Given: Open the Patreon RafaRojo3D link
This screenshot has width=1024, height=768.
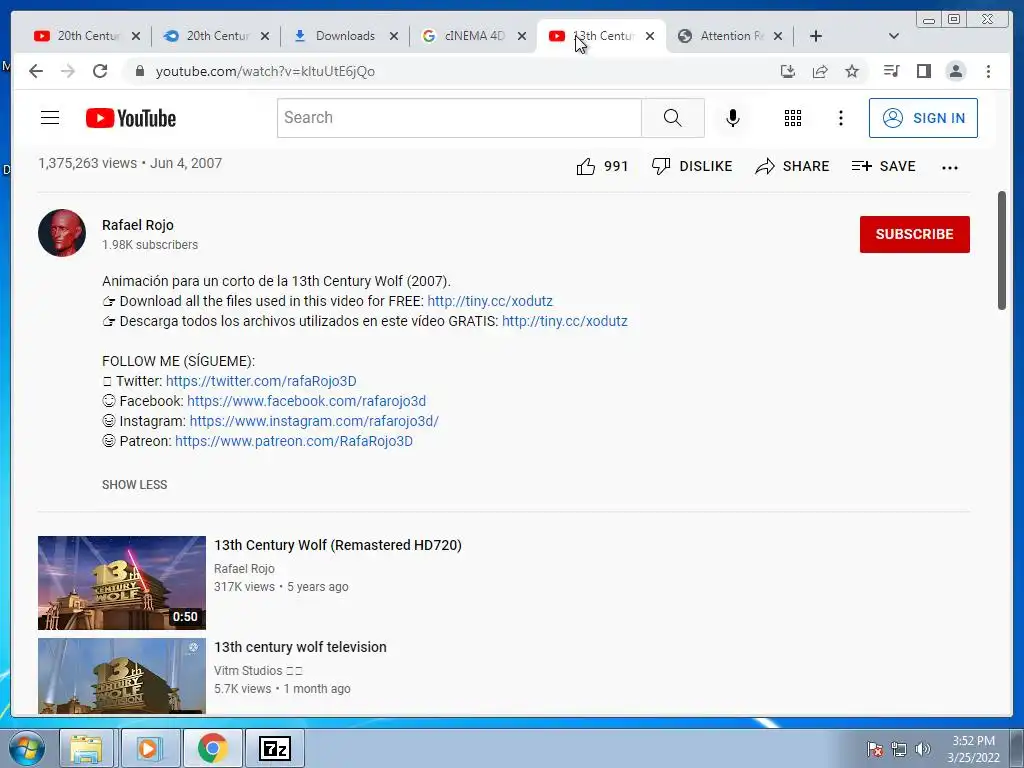Looking at the screenshot, I should [294, 441].
